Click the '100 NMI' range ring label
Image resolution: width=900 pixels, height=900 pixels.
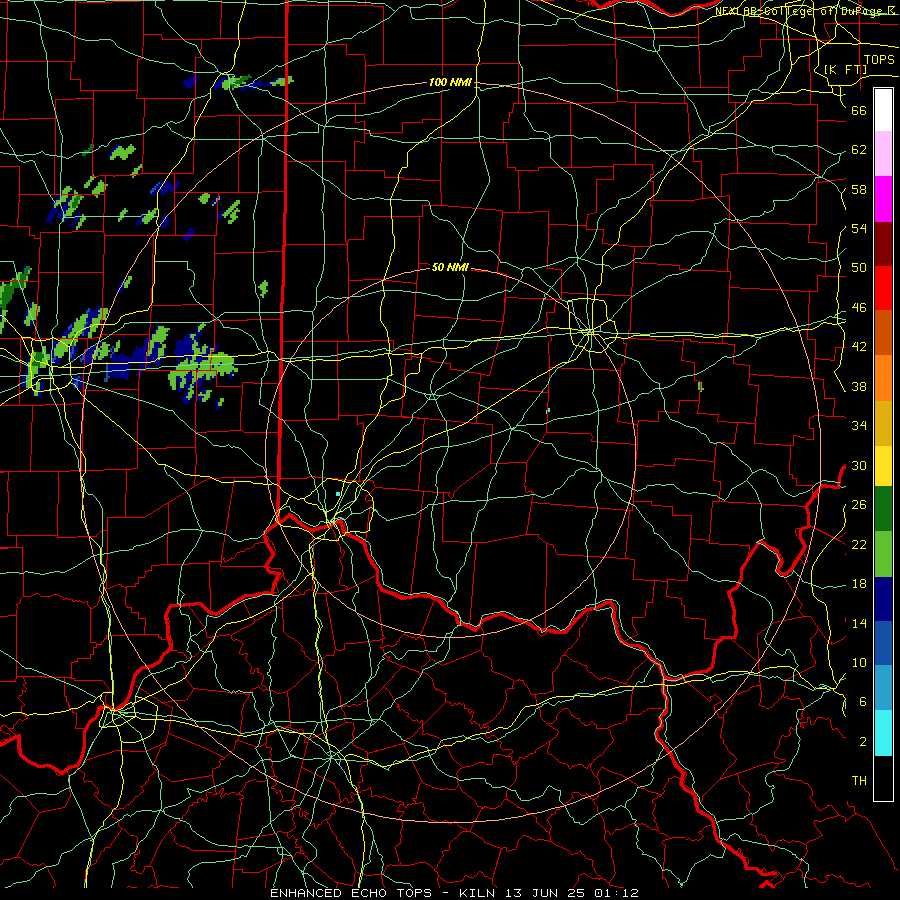tap(450, 83)
